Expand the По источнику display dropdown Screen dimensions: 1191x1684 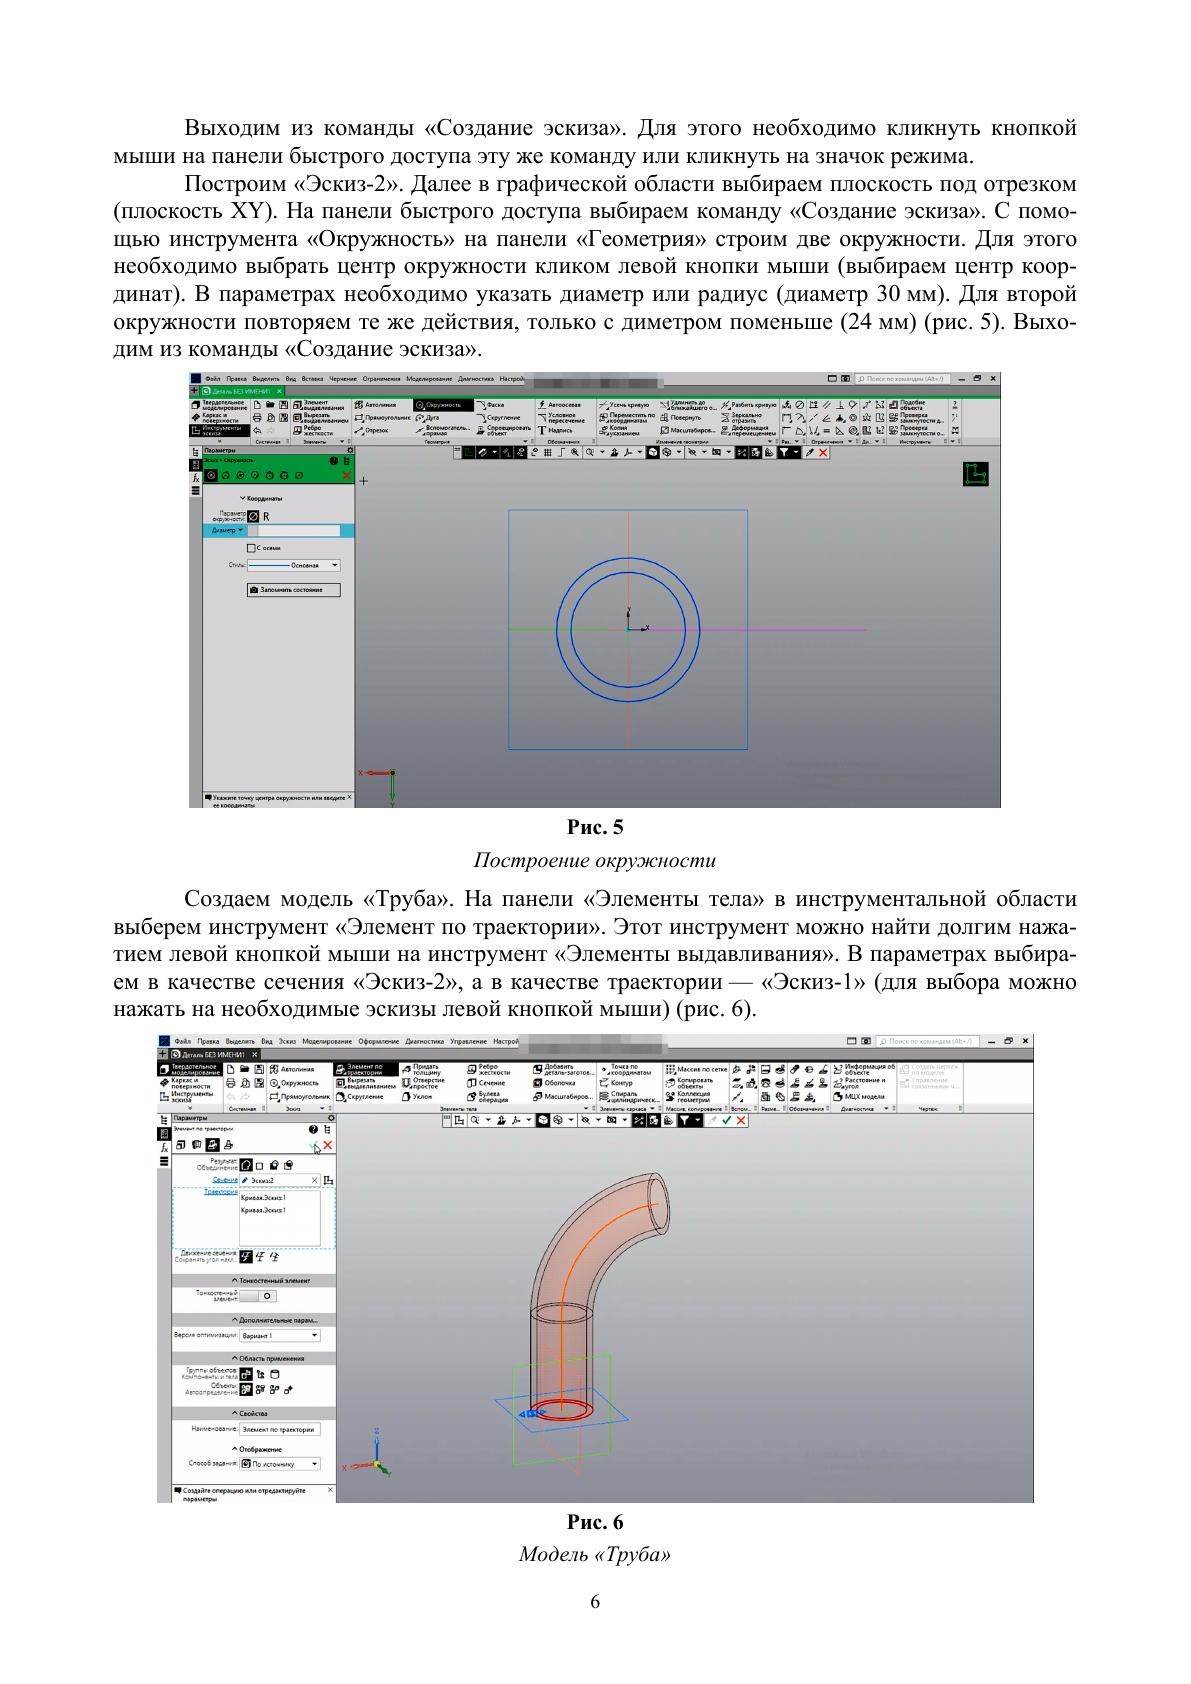tap(280, 1464)
